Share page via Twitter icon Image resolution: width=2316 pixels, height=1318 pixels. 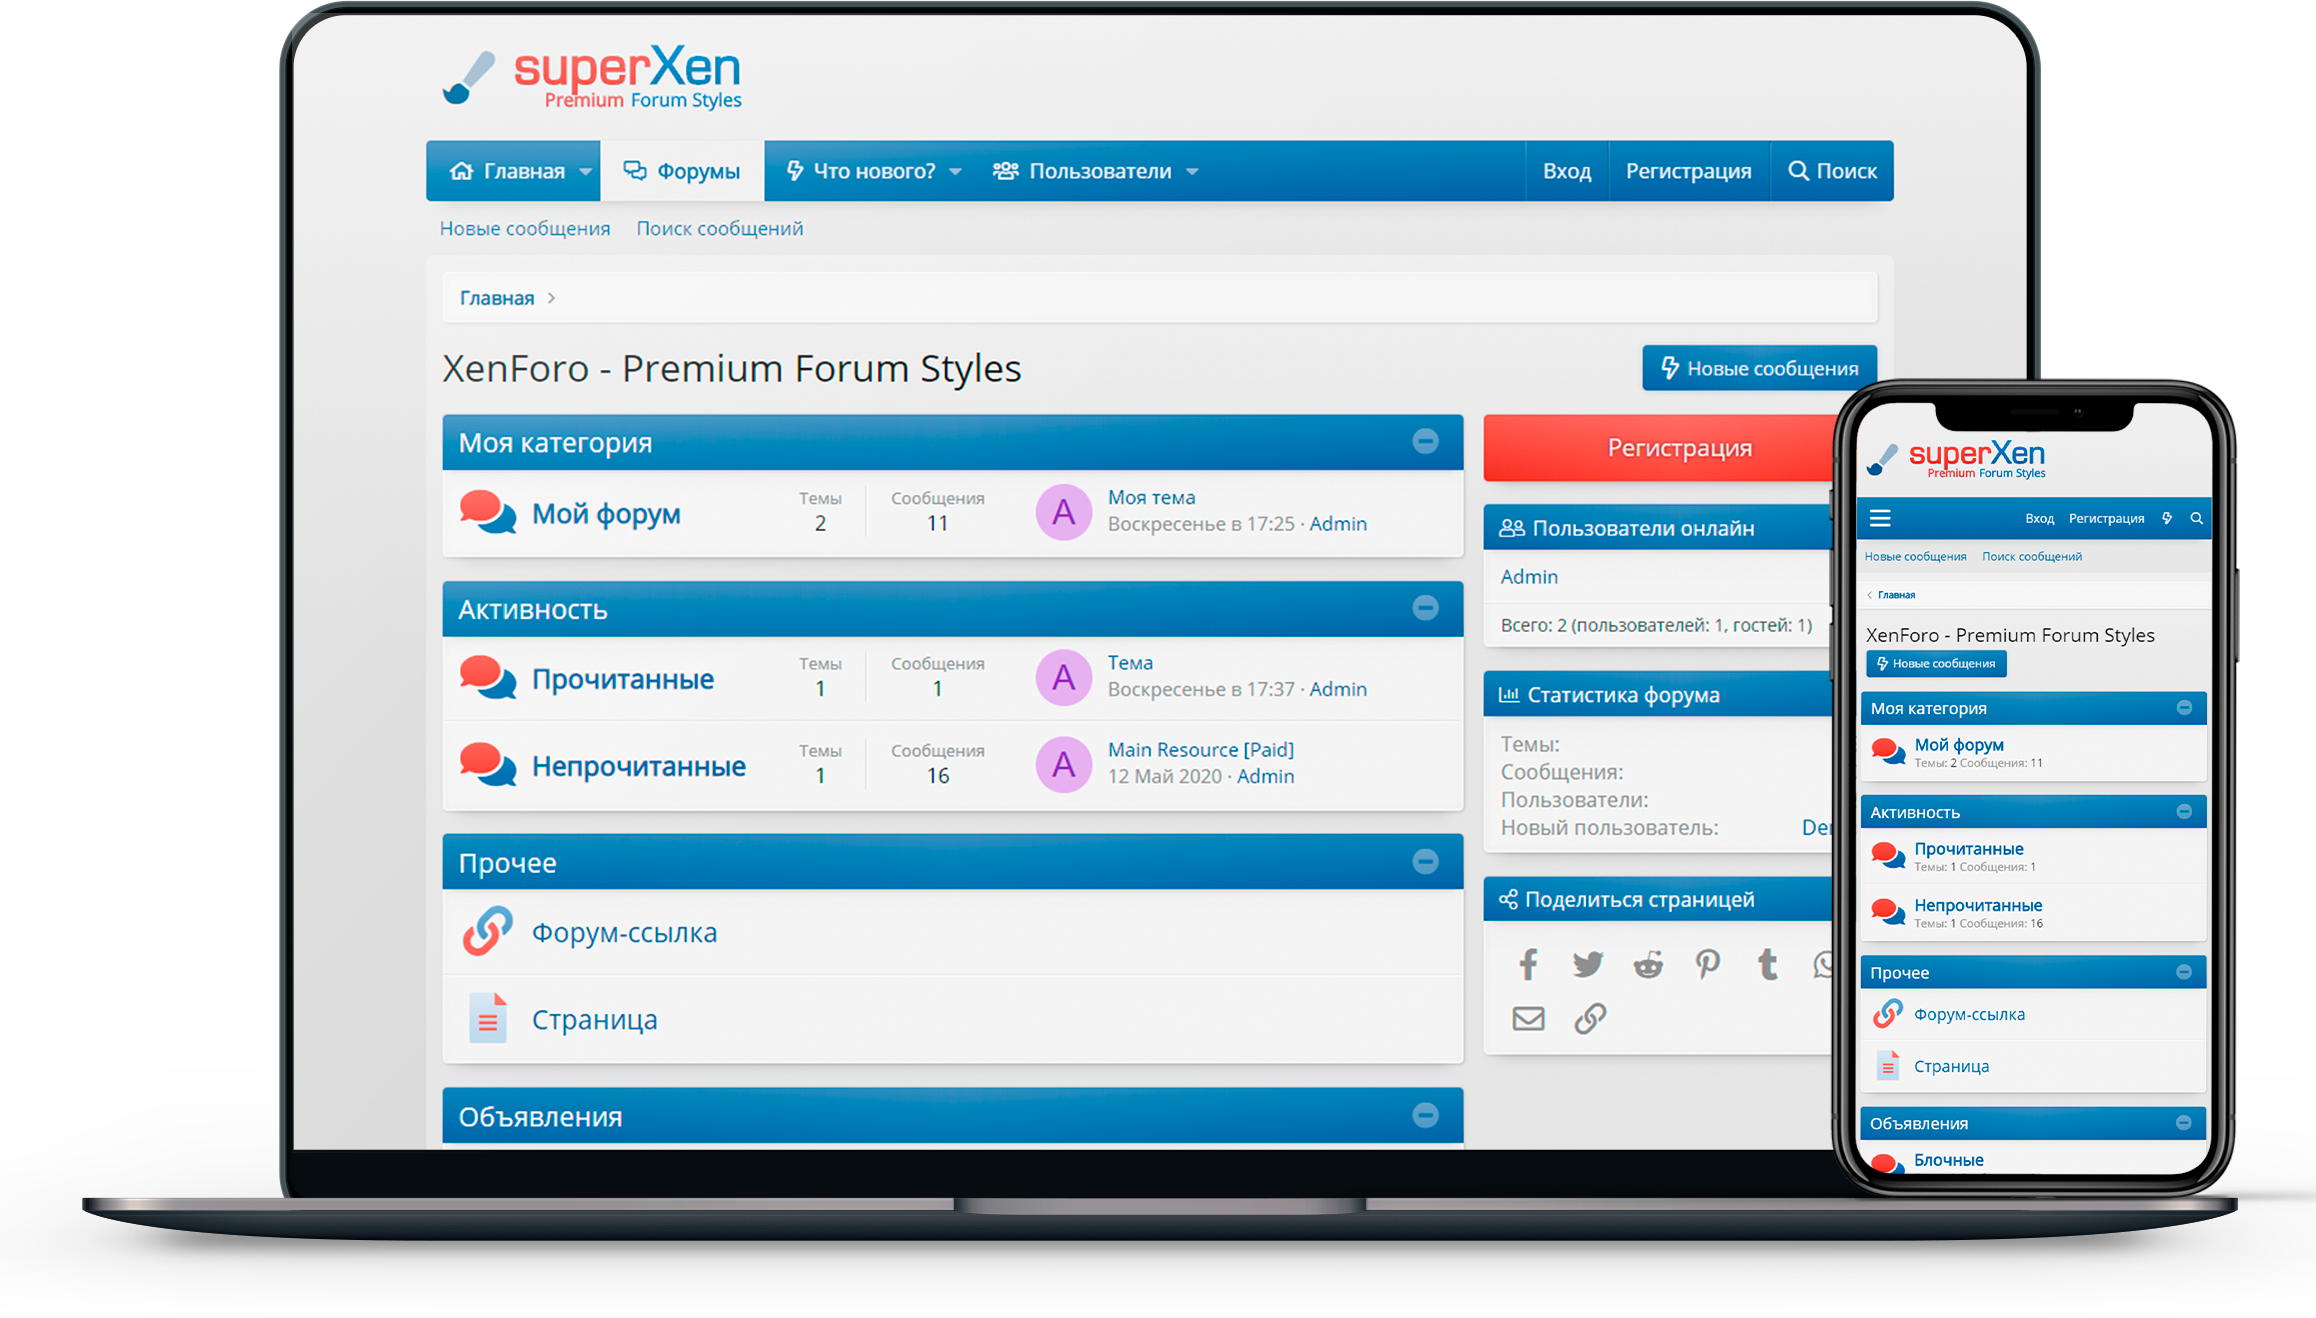coord(1587,964)
